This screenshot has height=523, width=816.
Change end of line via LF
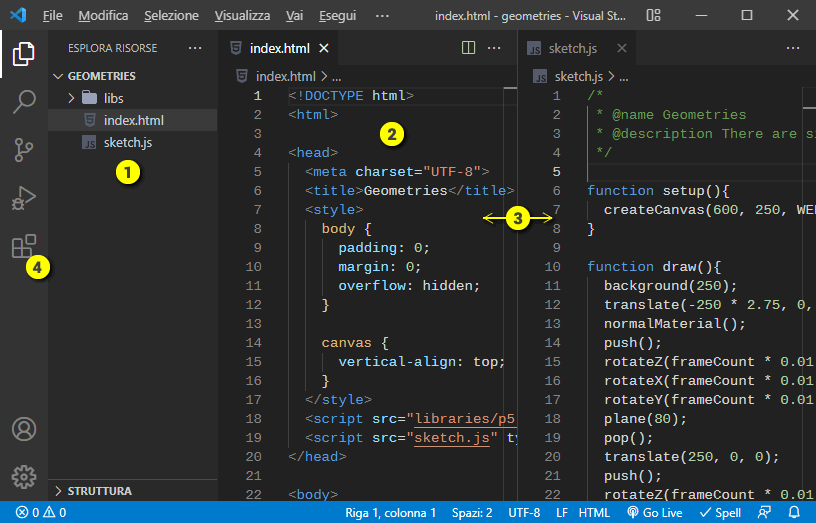click(x=562, y=513)
